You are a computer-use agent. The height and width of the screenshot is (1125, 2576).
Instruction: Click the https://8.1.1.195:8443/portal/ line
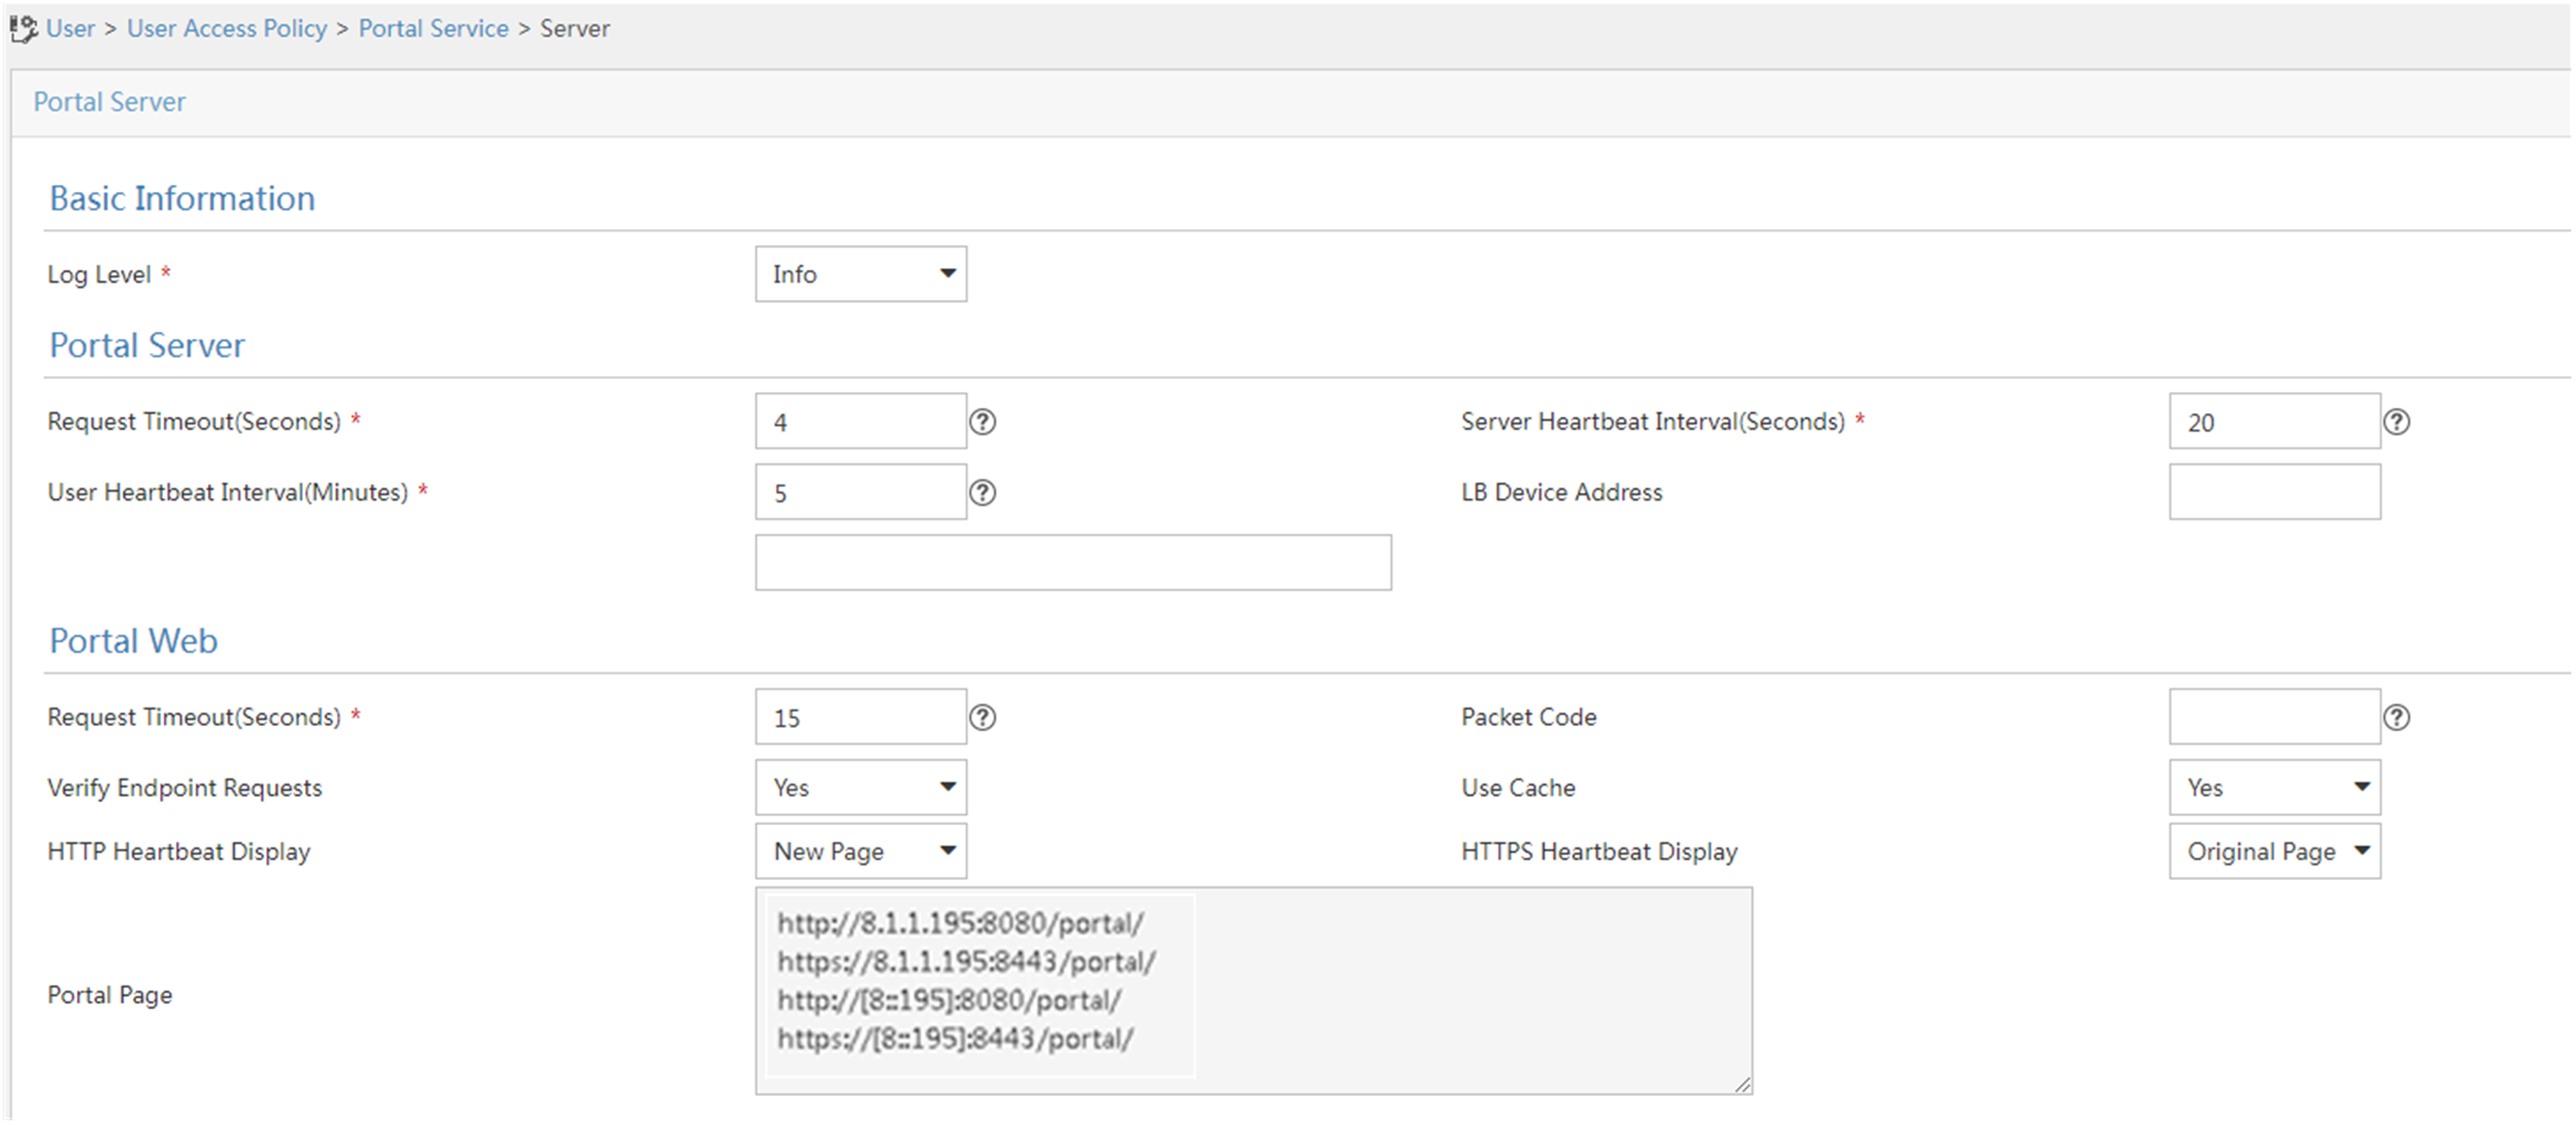tap(966, 962)
